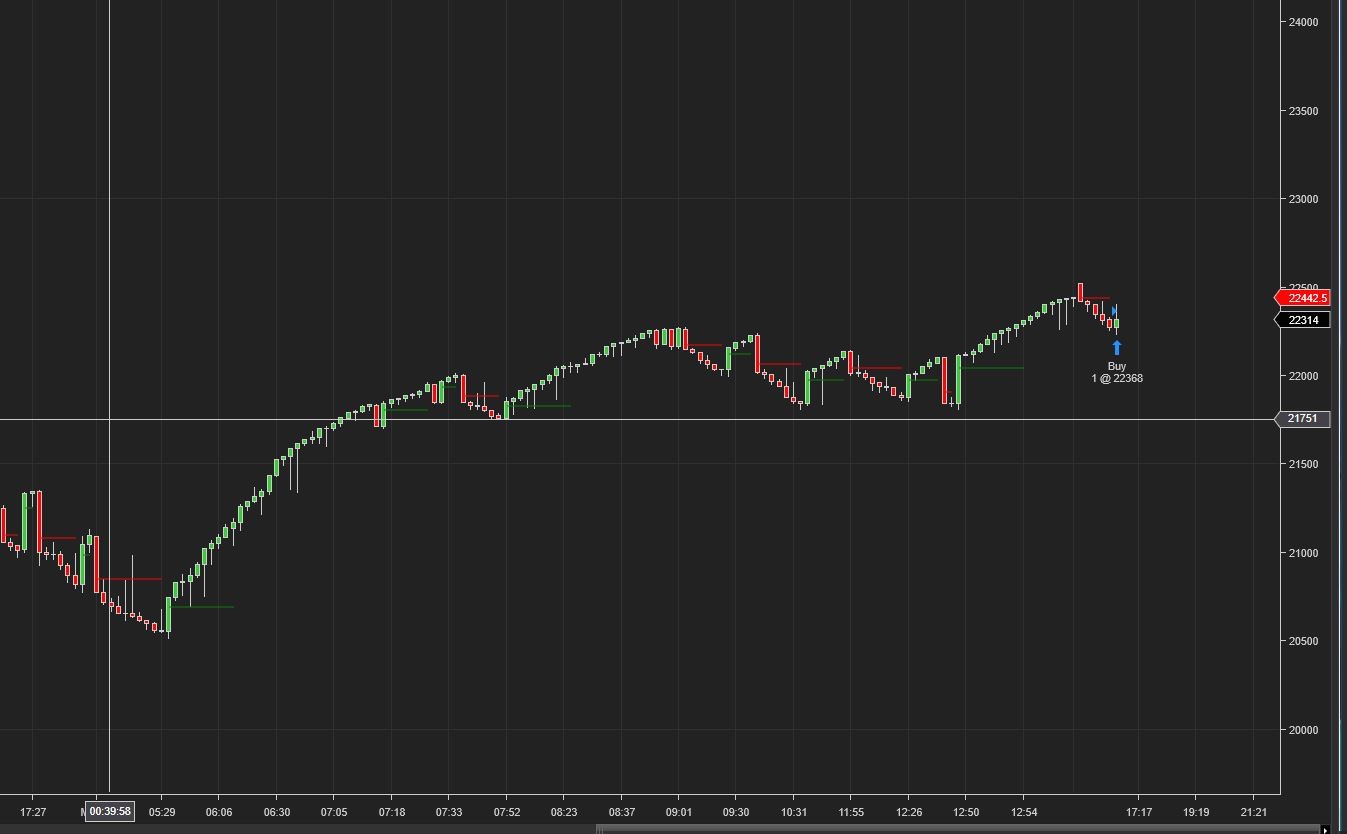Click 07:52 on the time axis
The image size is (1347, 834).
pyautogui.click(x=507, y=812)
